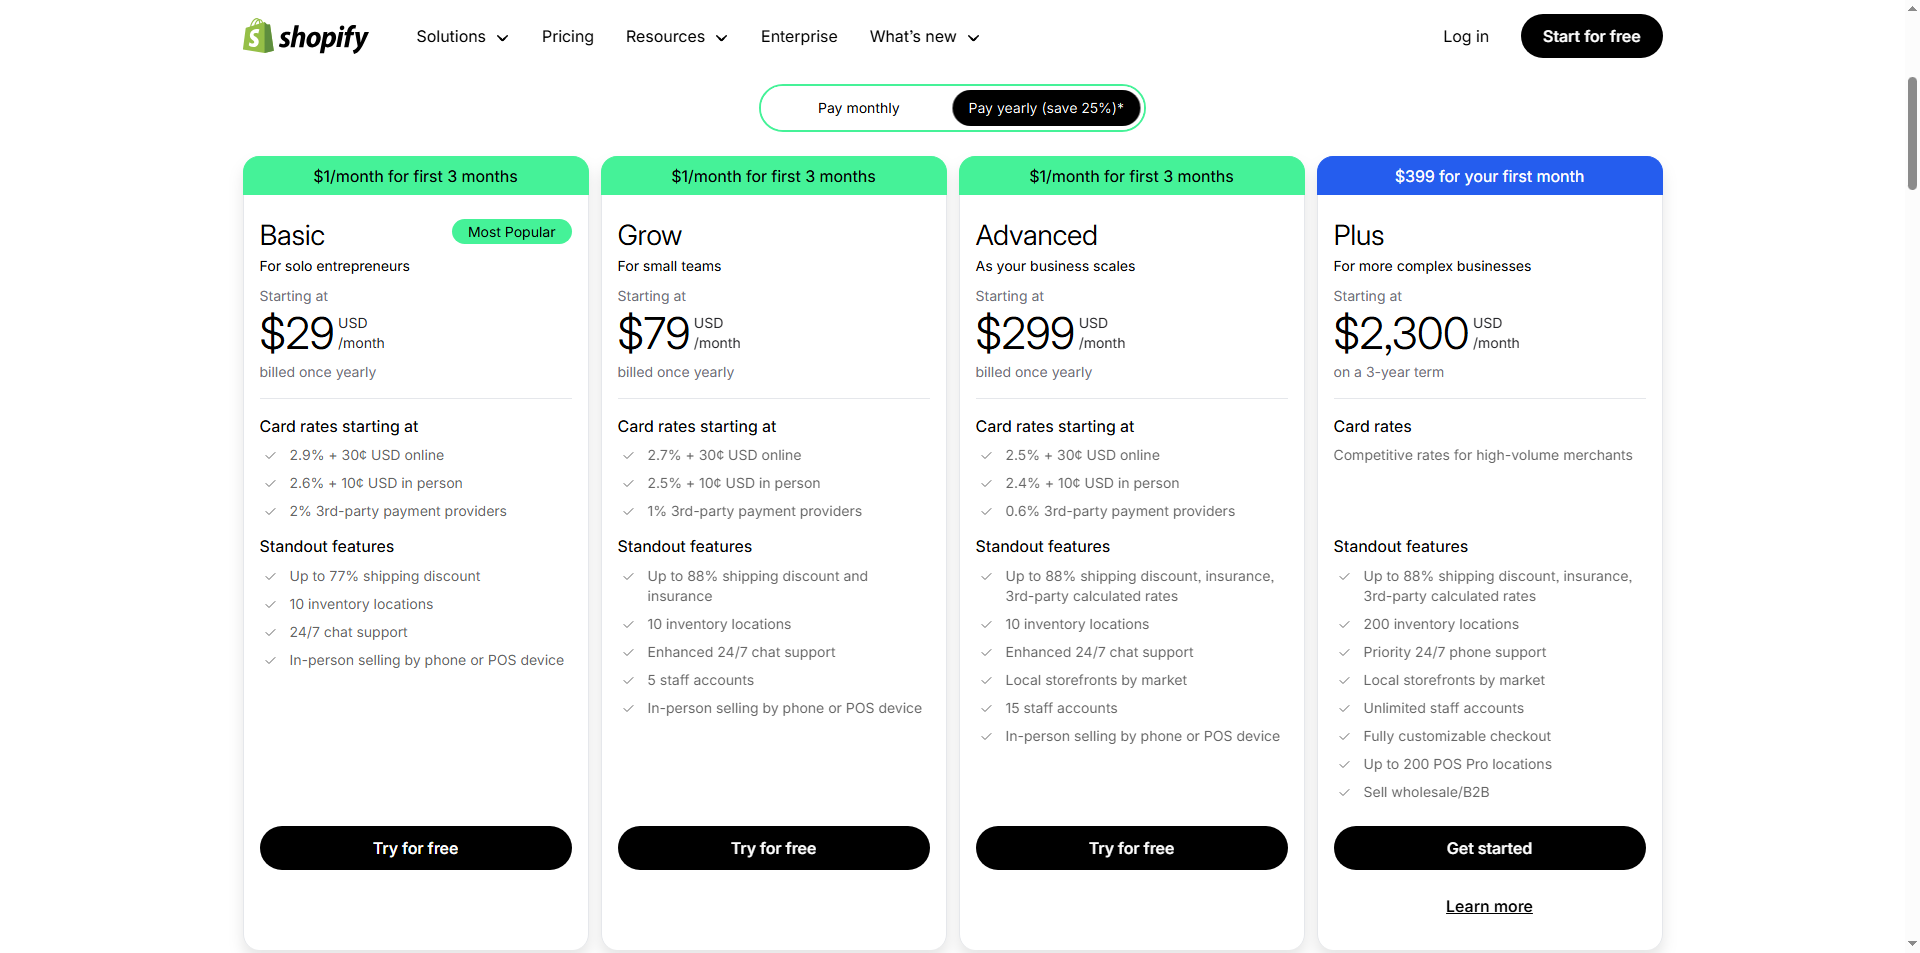Image resolution: width=1920 pixels, height=953 pixels.
Task: Click checkmark beside 2.9% + 30¢ USD online
Action: [x=270, y=455]
